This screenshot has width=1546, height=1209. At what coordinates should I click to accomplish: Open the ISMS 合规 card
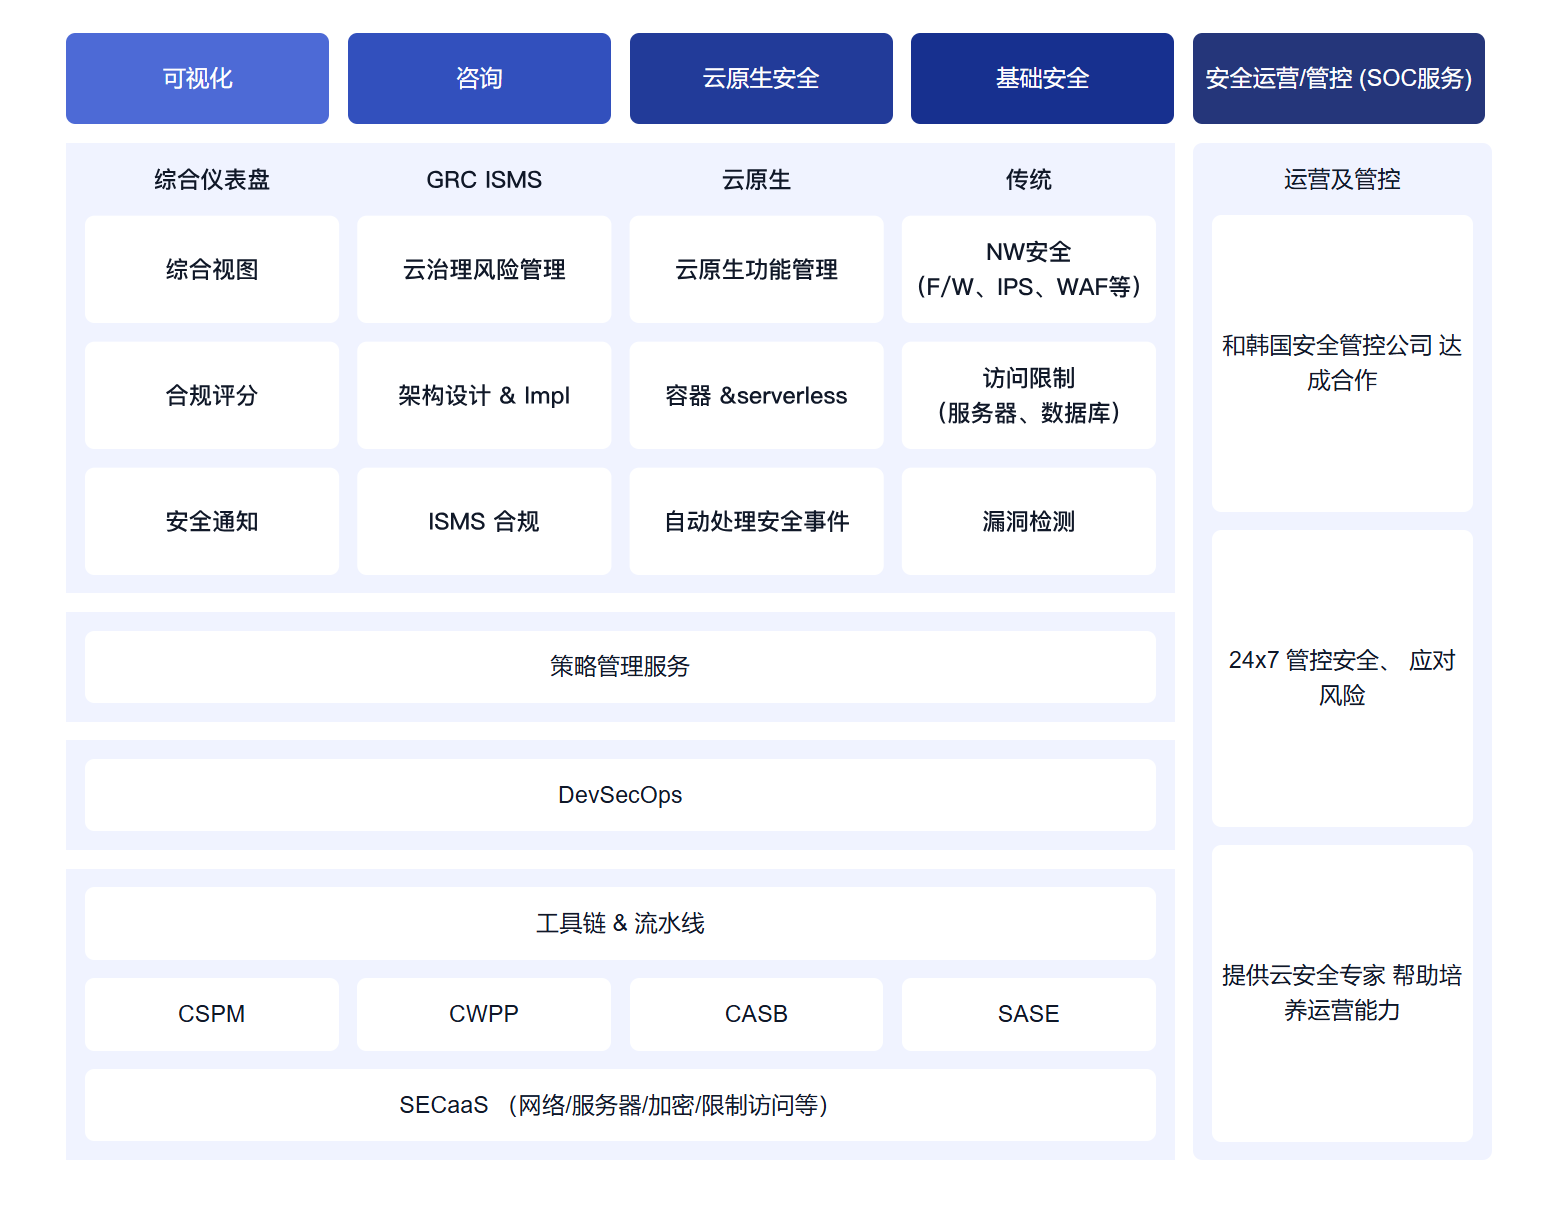click(484, 521)
